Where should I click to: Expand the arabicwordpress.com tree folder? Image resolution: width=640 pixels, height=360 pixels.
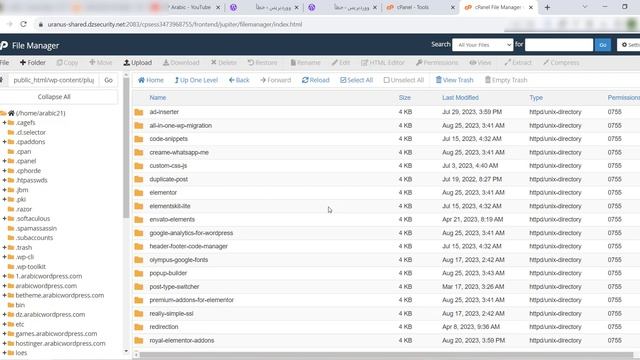tap(4, 286)
